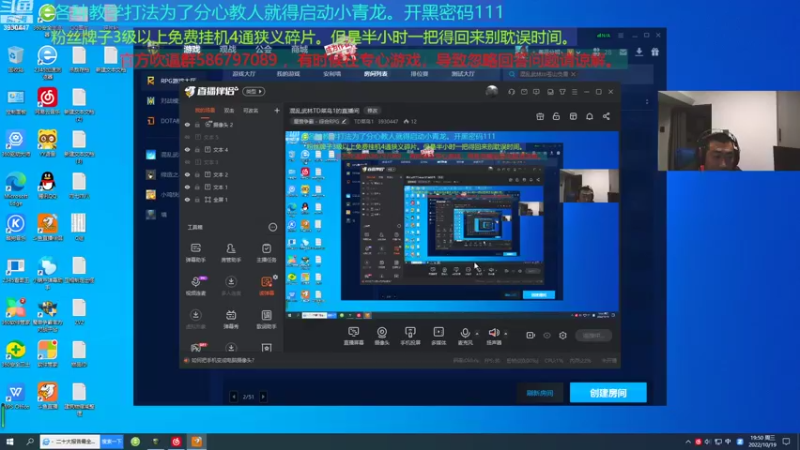Open the hamburger menu in companion title bar
The height and width of the screenshot is (450, 800).
click(574, 92)
